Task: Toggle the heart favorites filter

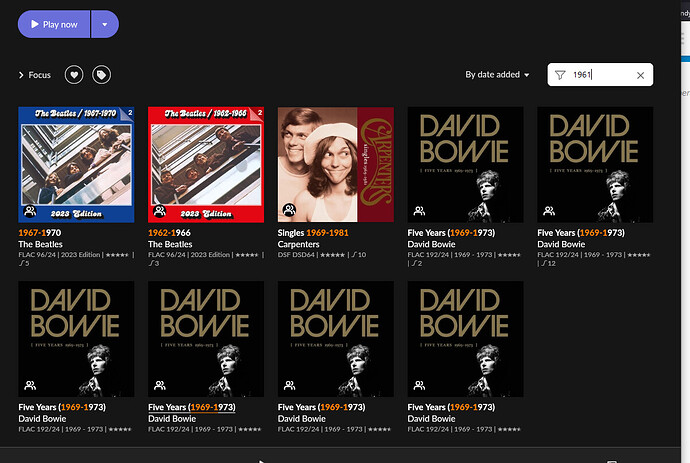Action: tap(74, 75)
